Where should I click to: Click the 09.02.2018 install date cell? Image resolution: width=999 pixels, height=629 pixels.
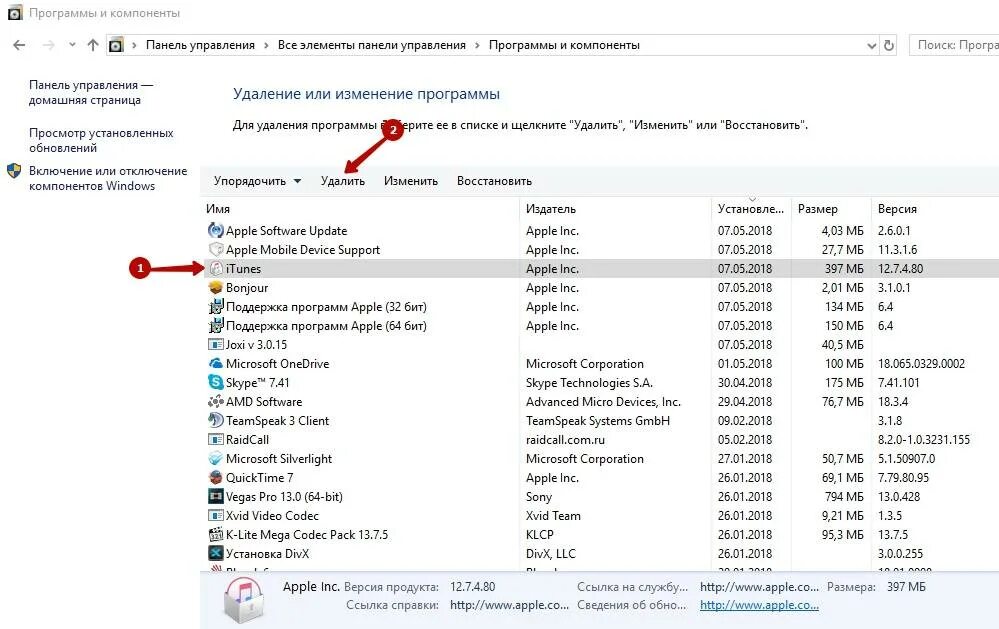click(x=745, y=421)
